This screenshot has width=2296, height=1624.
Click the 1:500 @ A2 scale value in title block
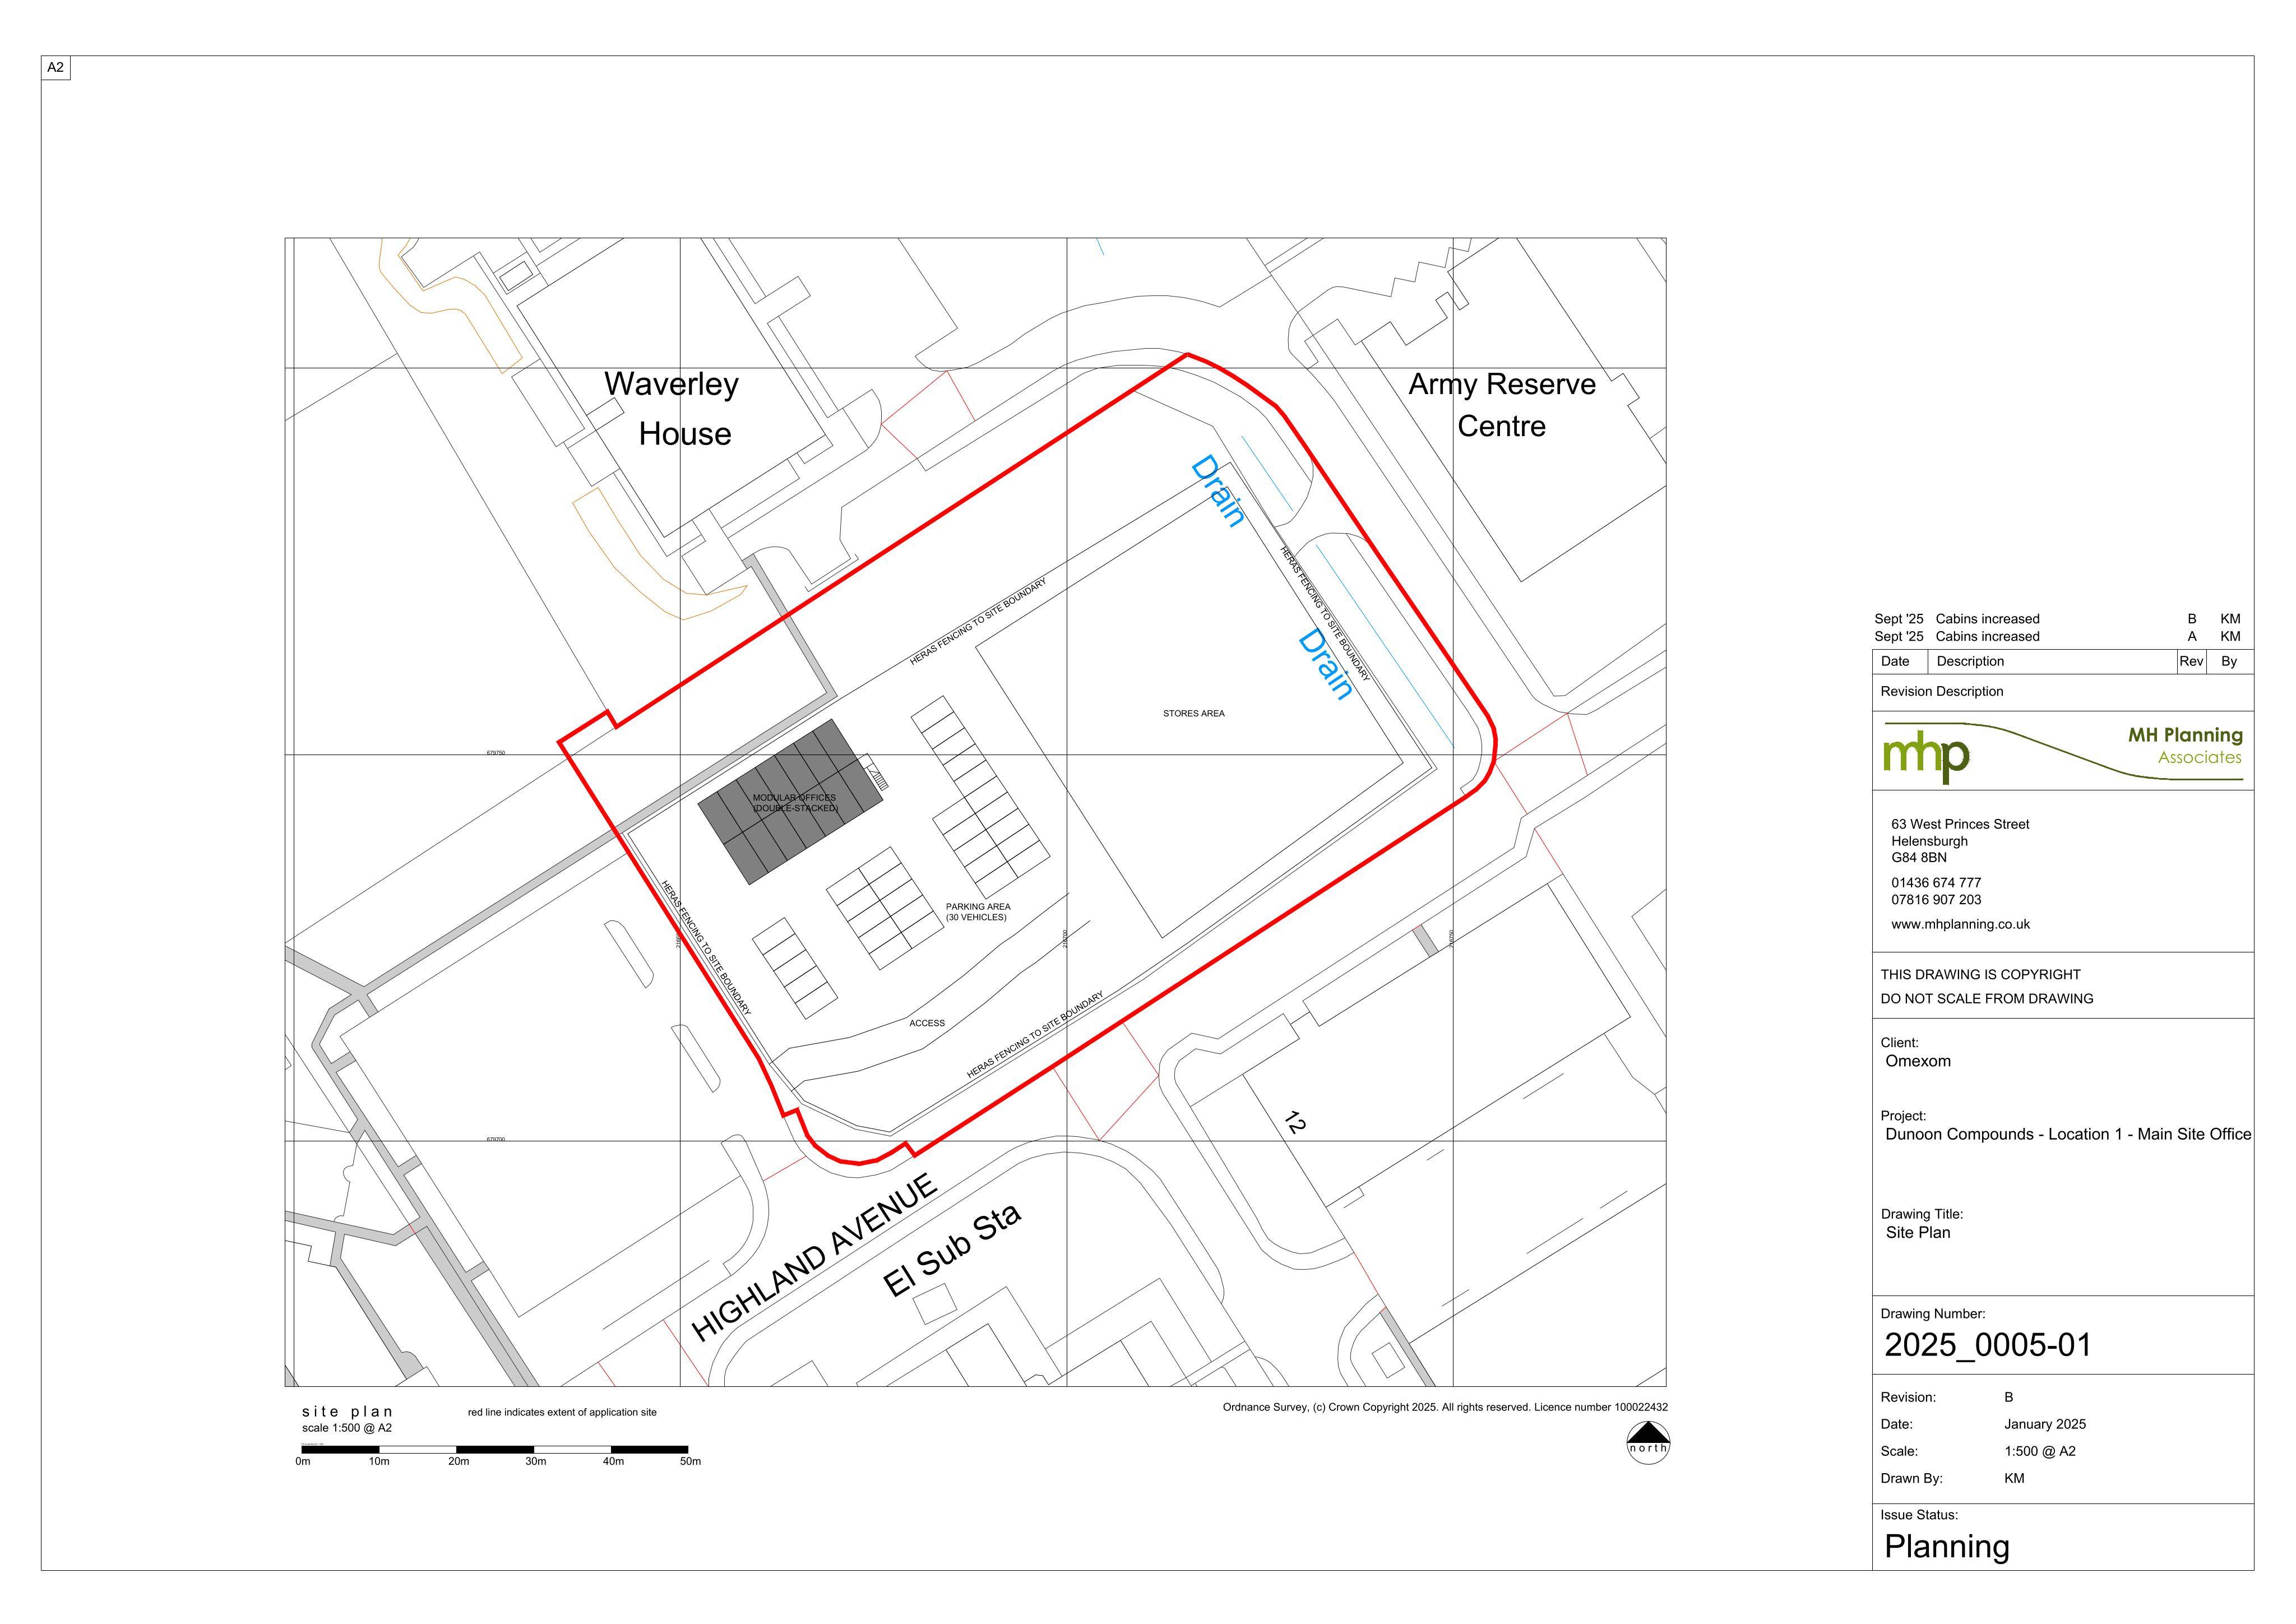2040,1452
